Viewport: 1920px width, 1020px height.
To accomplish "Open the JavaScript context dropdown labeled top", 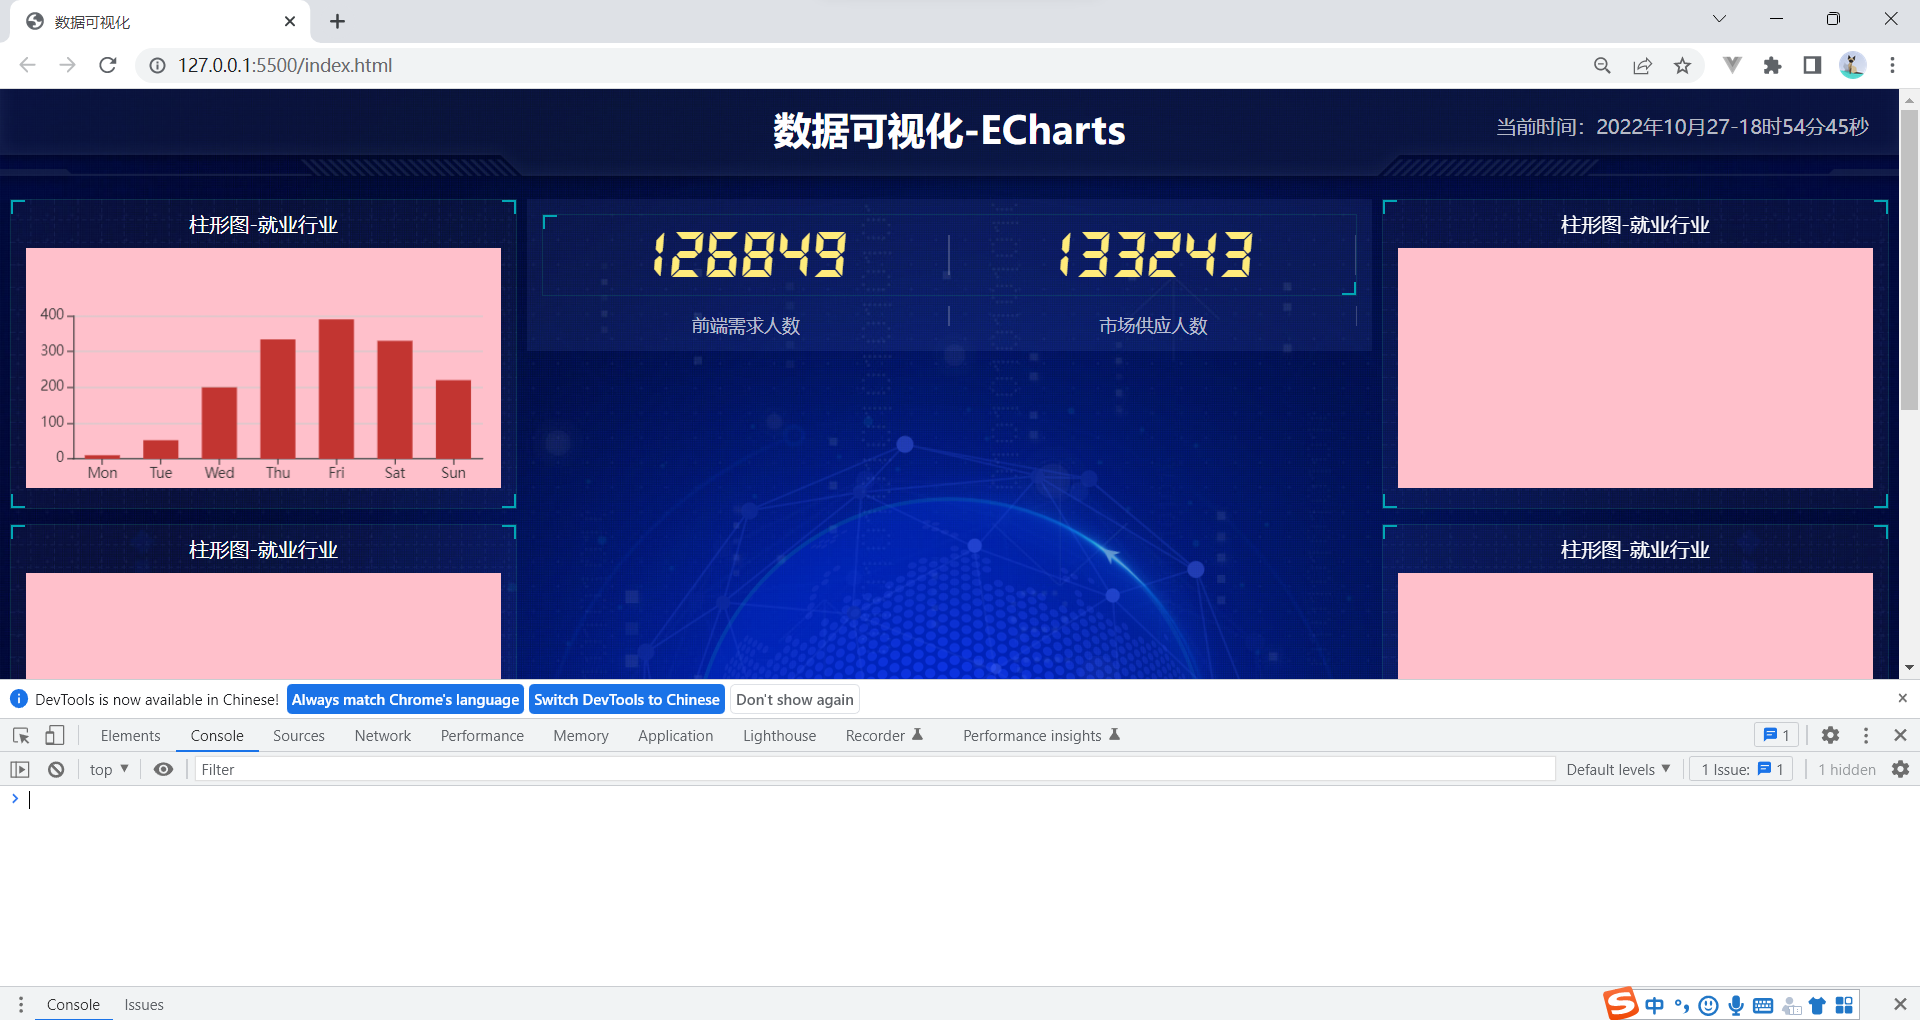I will [106, 769].
